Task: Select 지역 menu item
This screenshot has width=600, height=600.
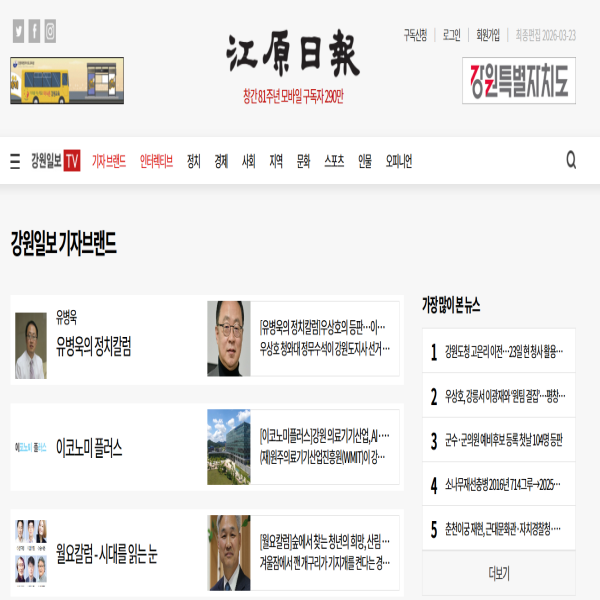Action: [x=276, y=161]
